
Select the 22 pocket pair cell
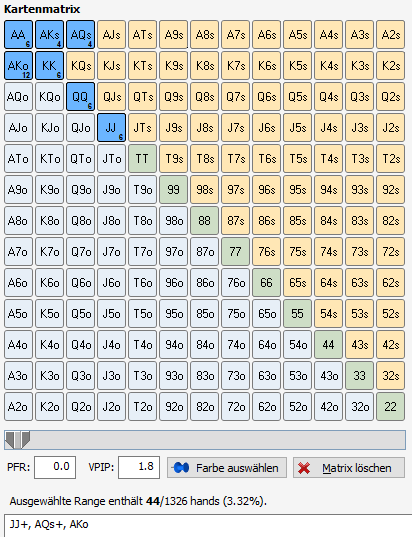[390, 407]
